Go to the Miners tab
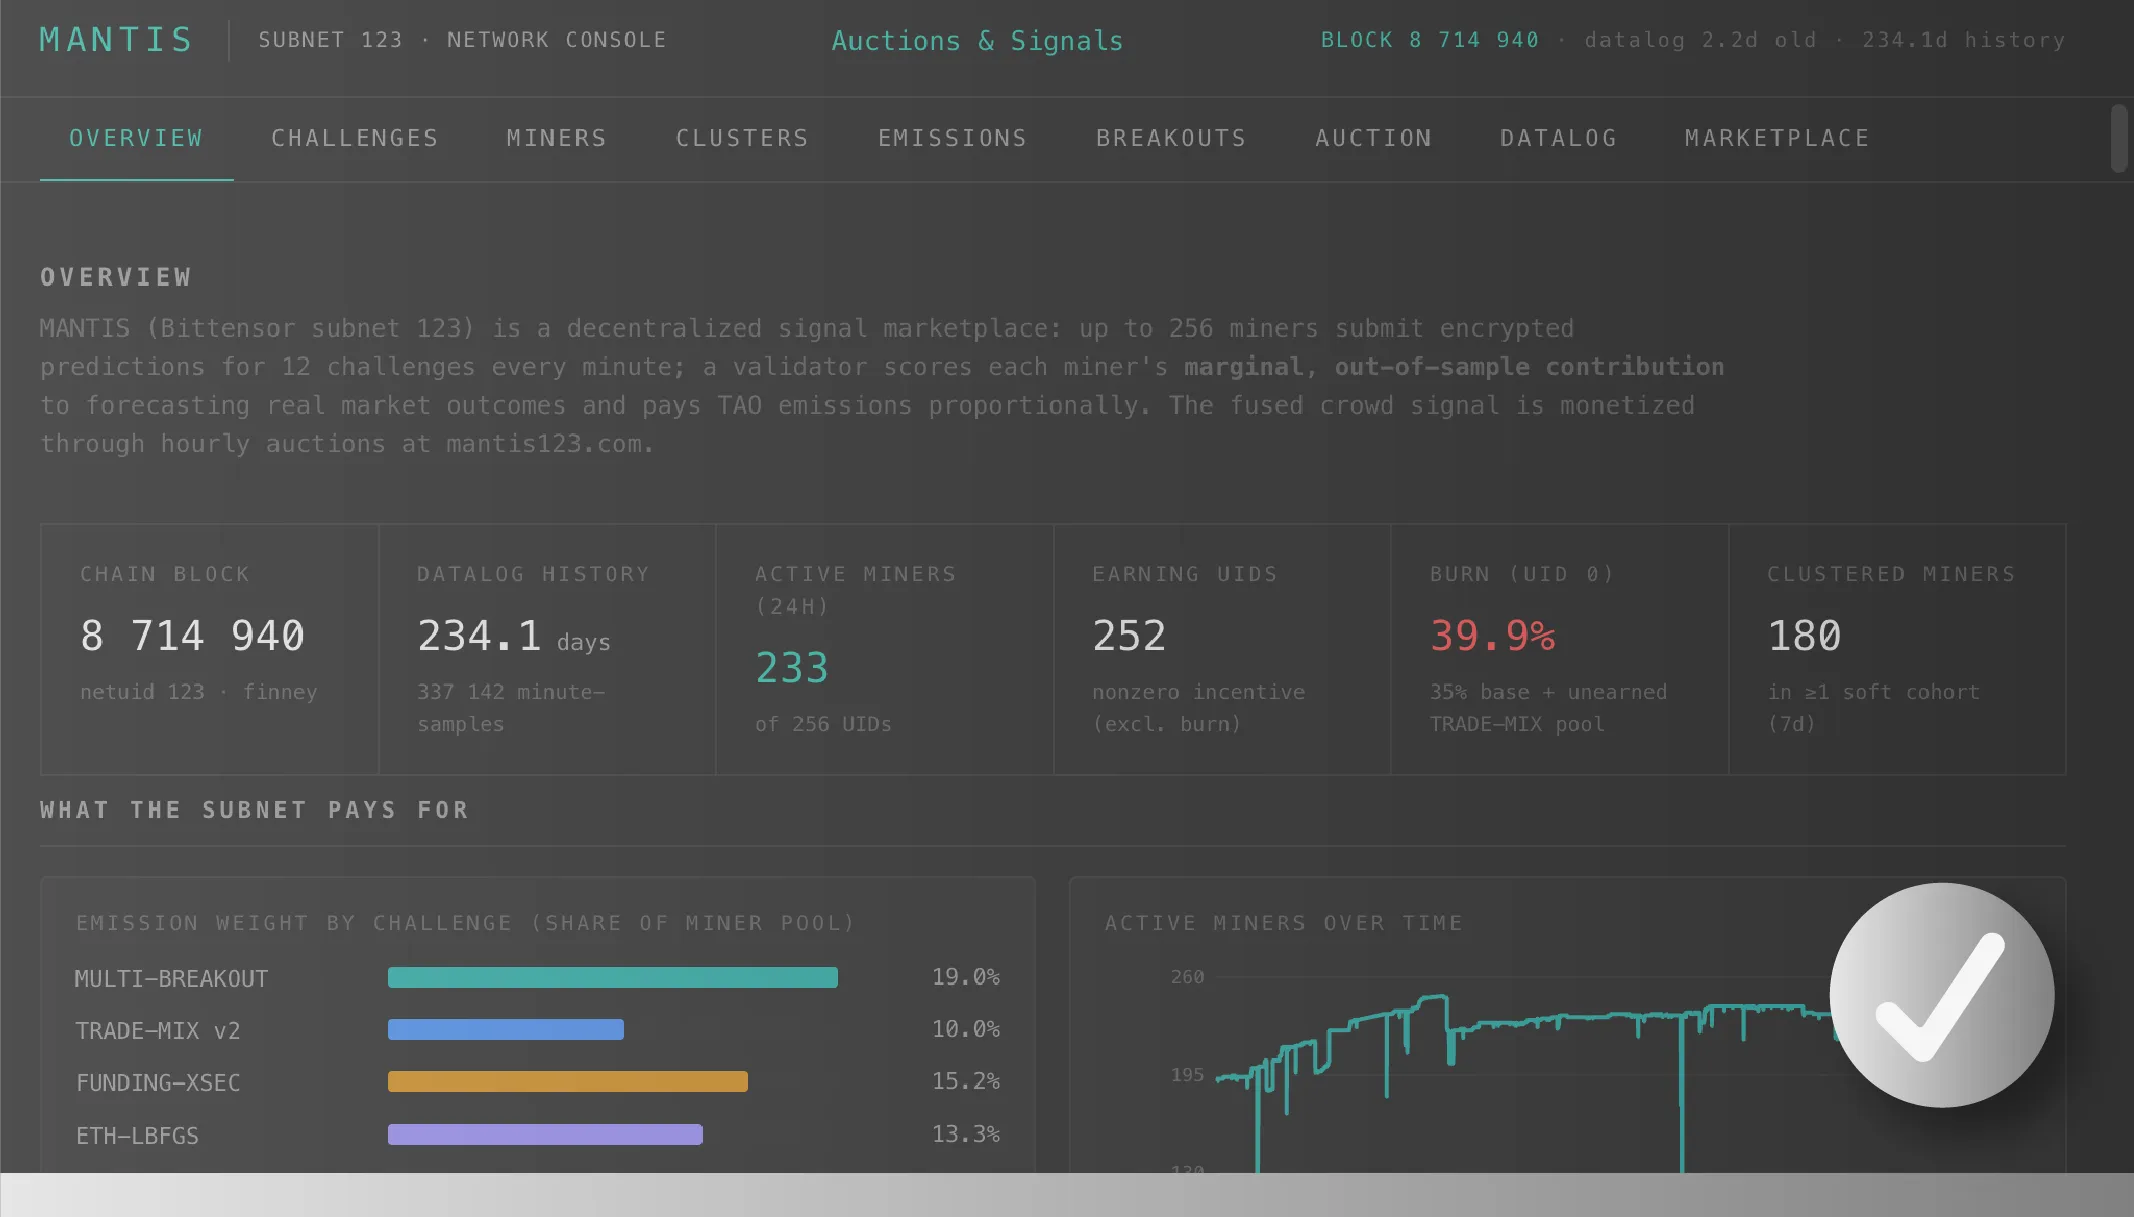 (557, 138)
